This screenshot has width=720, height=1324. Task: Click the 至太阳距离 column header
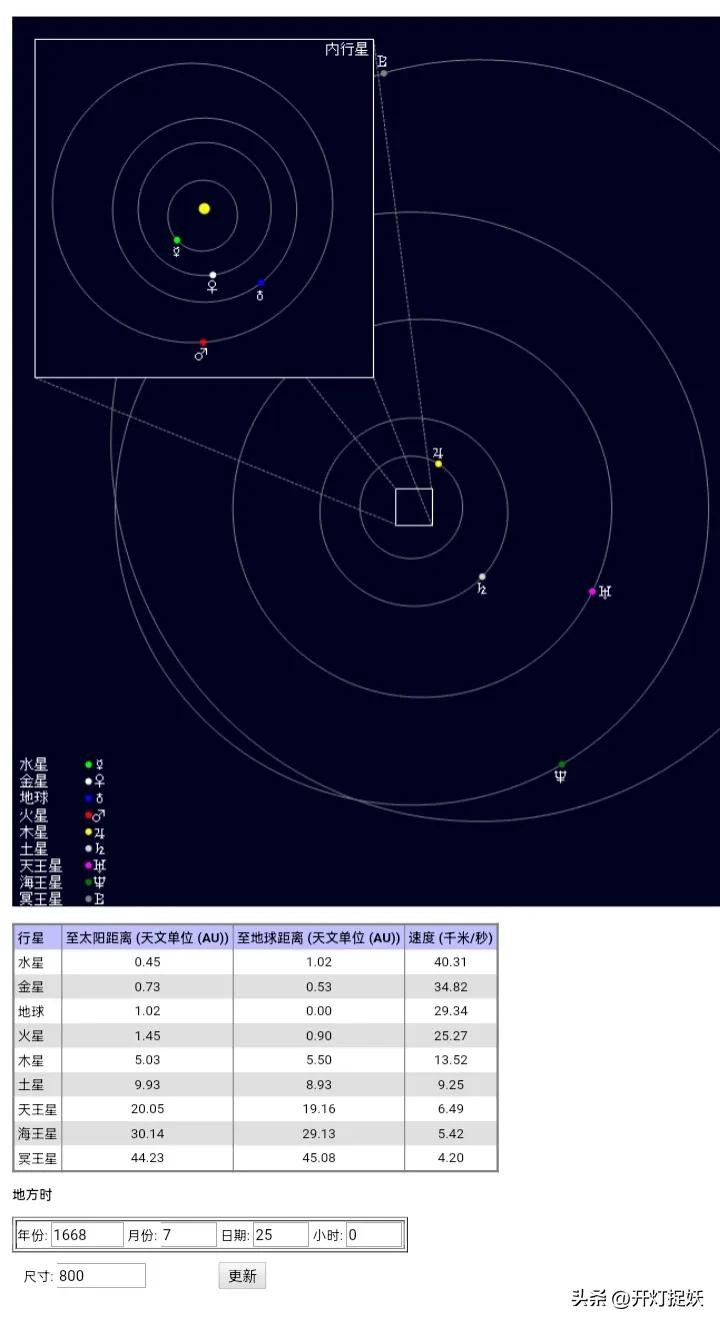click(147, 938)
